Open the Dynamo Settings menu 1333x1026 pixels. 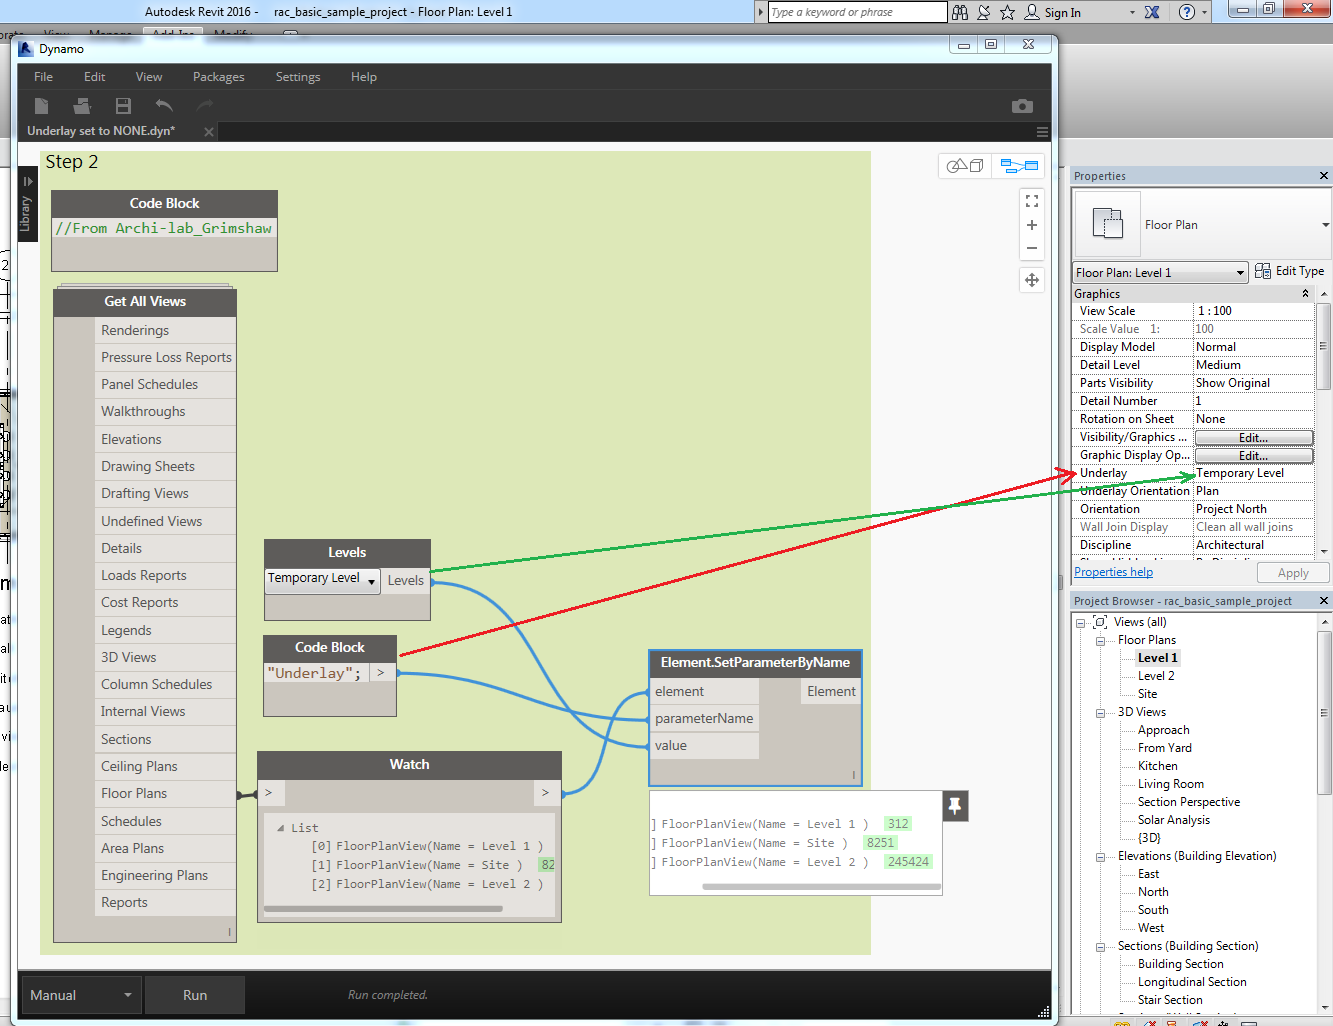tap(298, 77)
